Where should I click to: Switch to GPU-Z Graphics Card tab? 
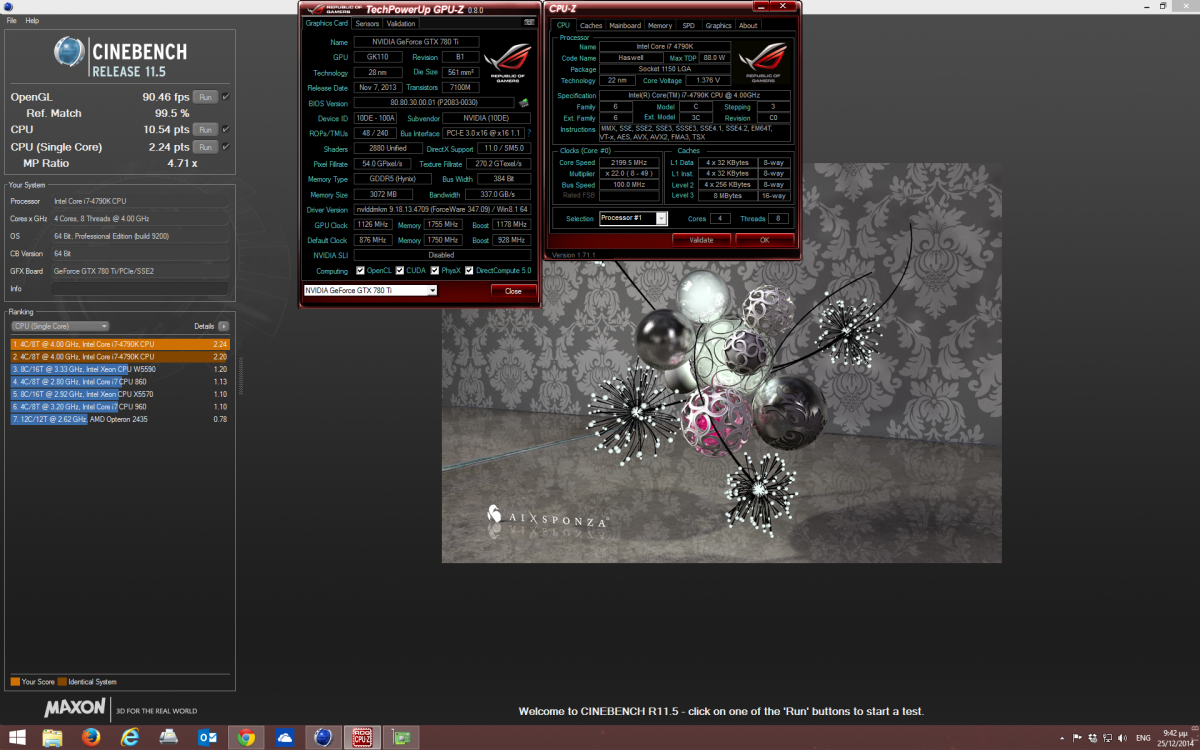[327, 23]
